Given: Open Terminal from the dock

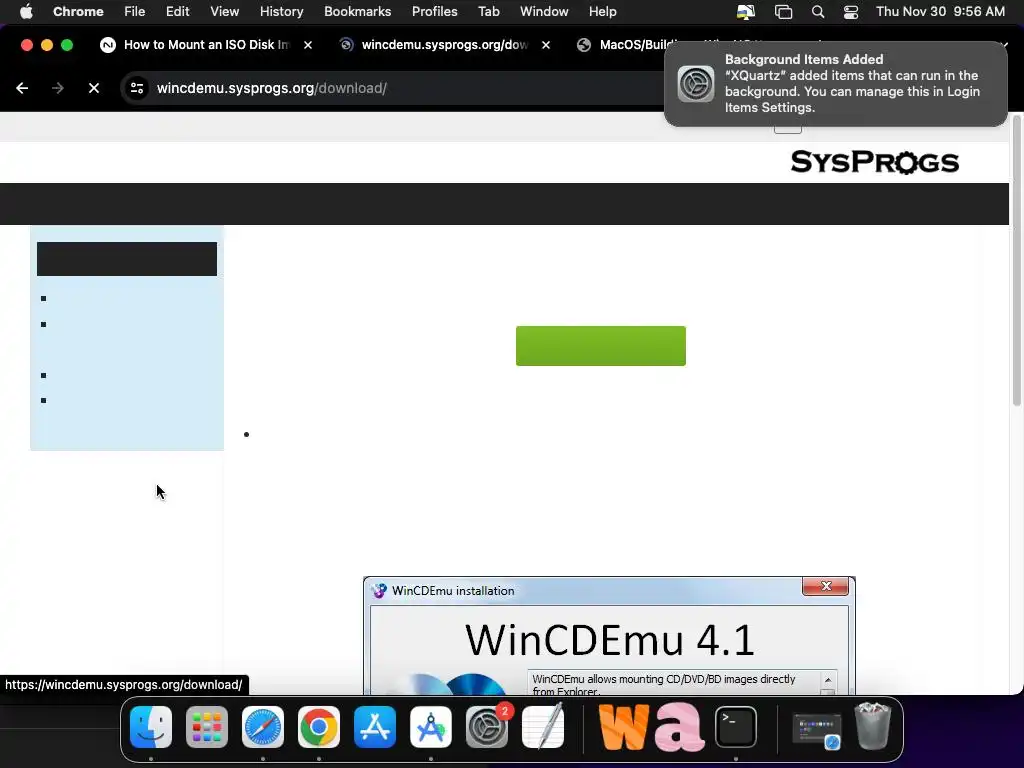Looking at the screenshot, I should pyautogui.click(x=736, y=727).
